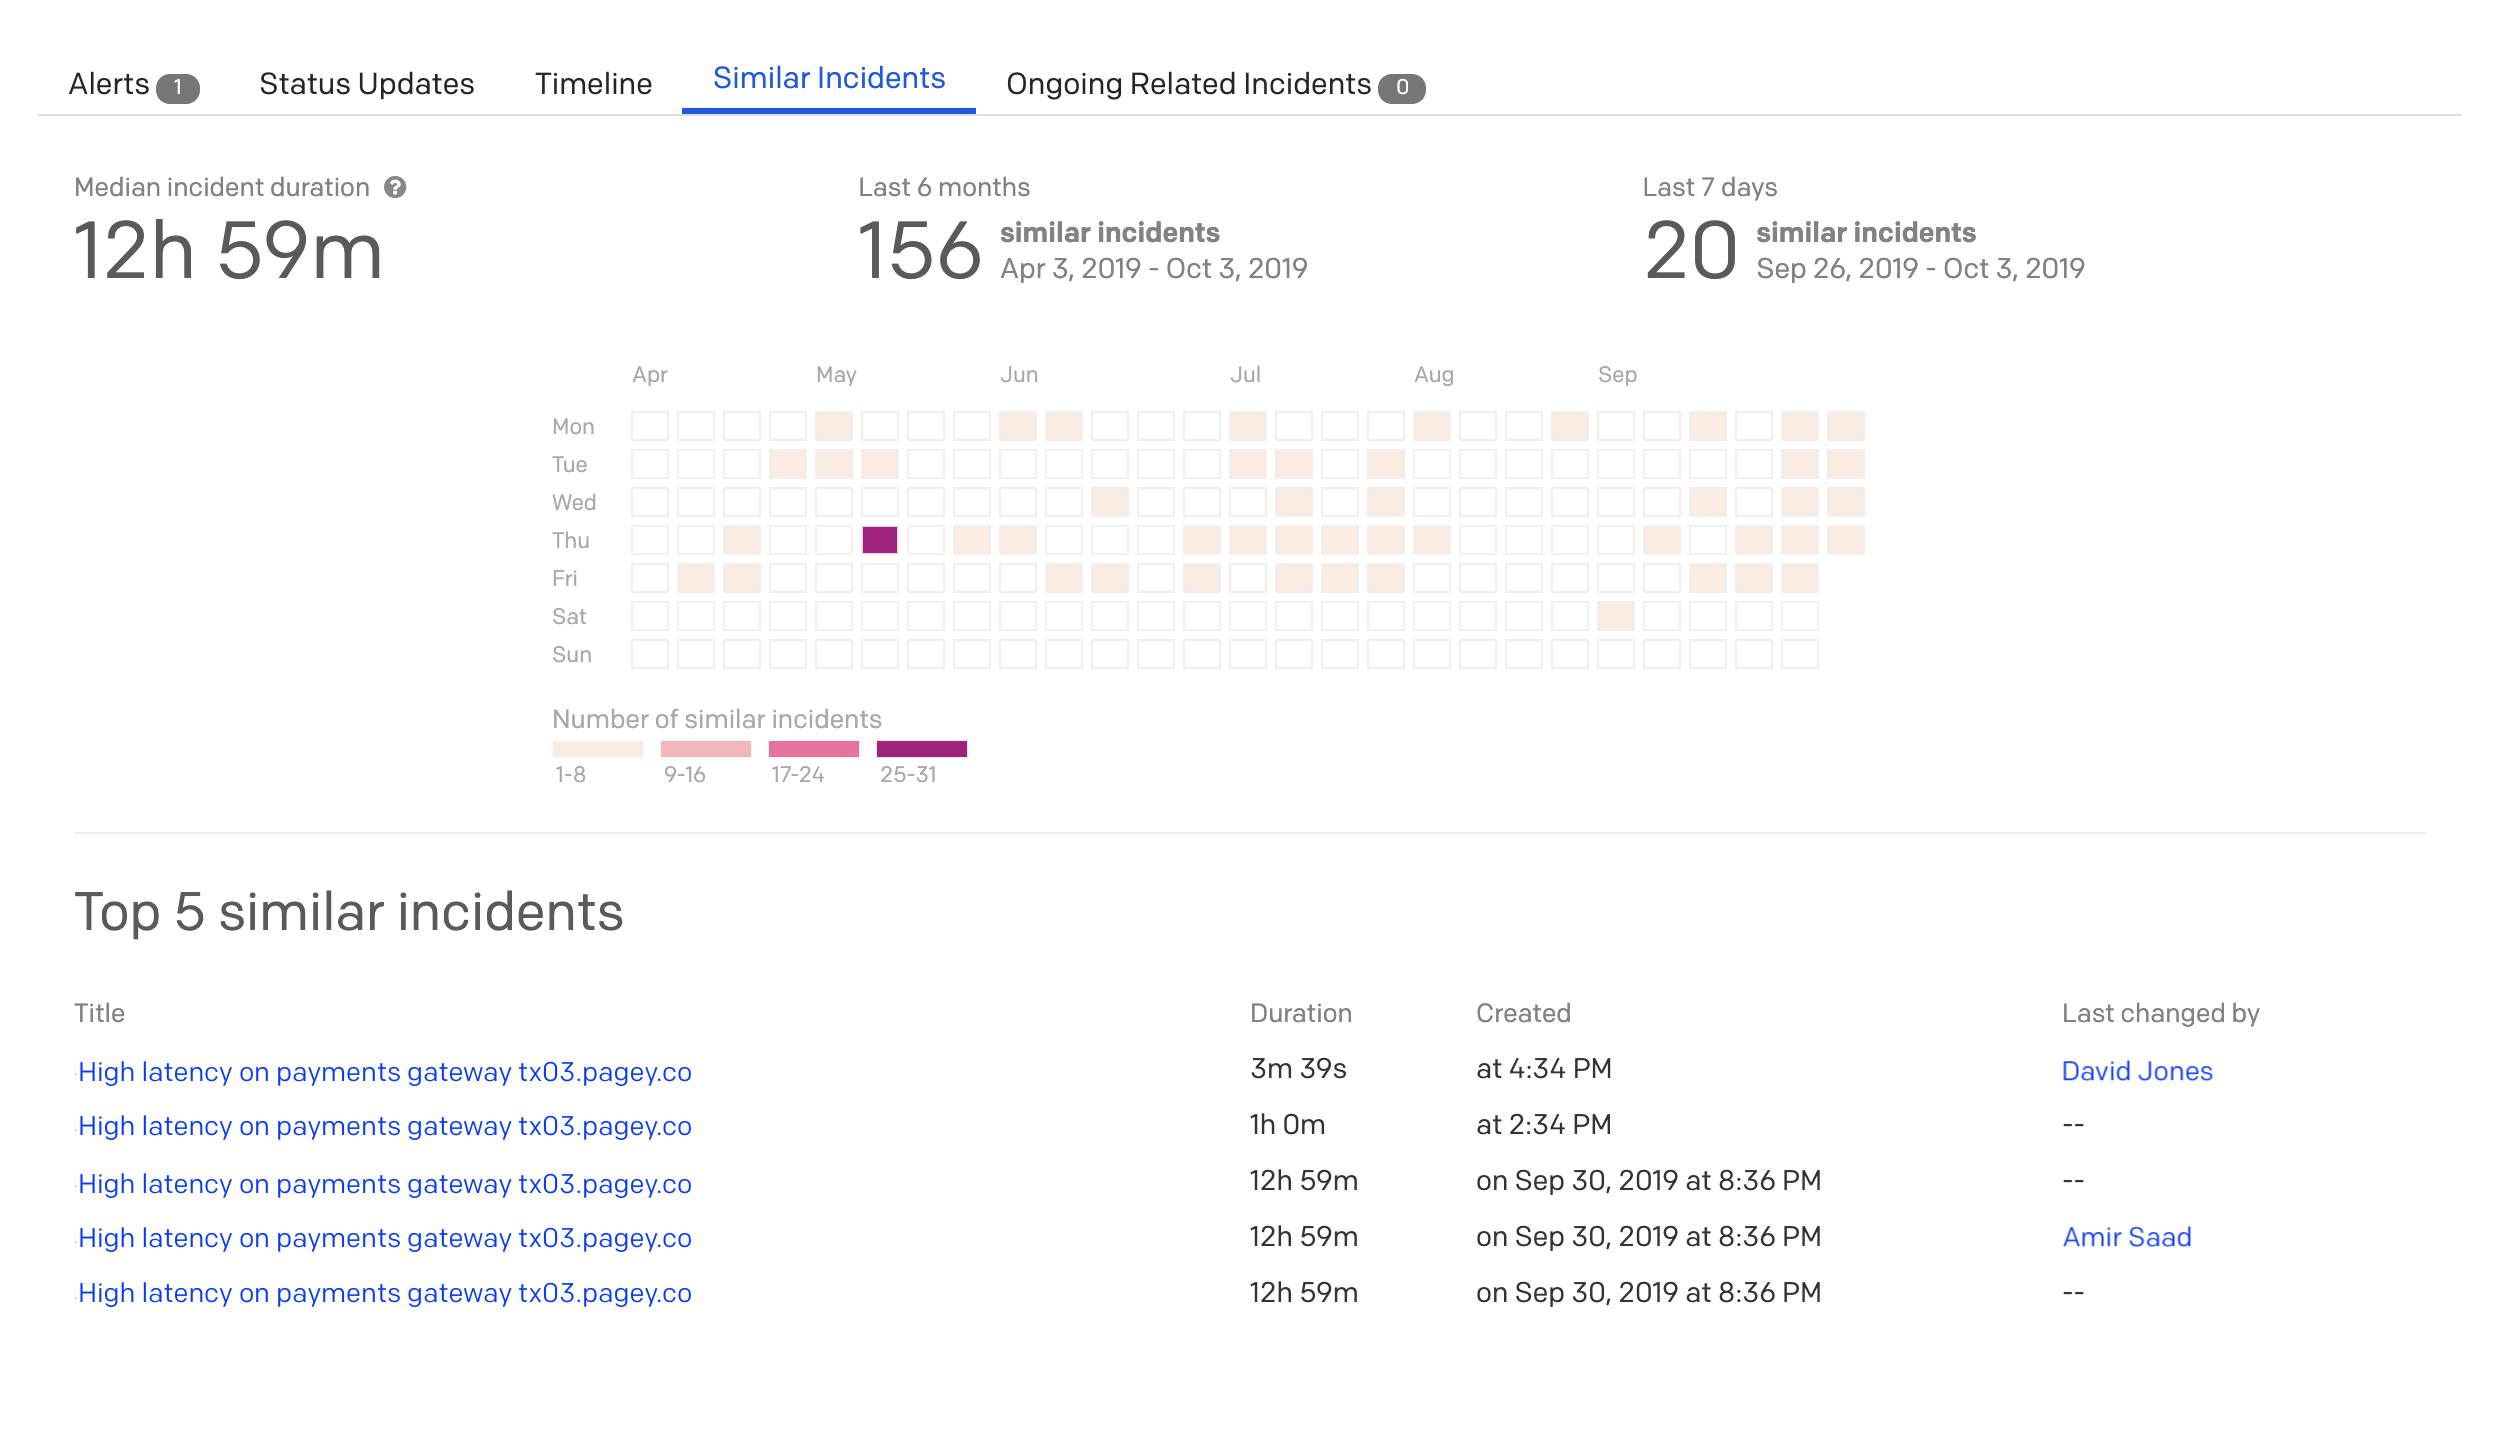Open the David Jones user profile link
This screenshot has height=1434, width=2496.
pos(2136,1071)
